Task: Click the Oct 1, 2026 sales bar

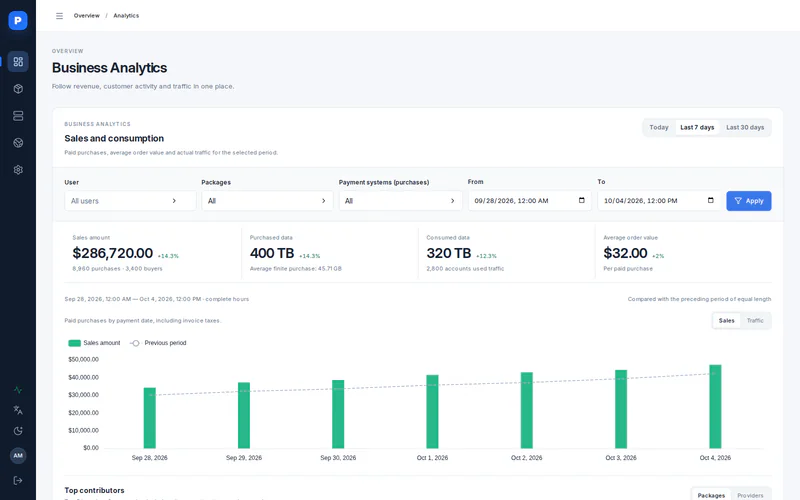Action: (x=432, y=412)
